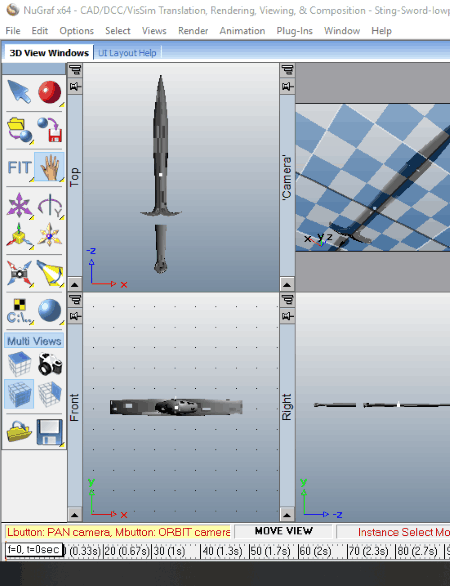Select the blue arrow pointer tool
Viewport: 450px width, 586px height.
[x=19, y=92]
